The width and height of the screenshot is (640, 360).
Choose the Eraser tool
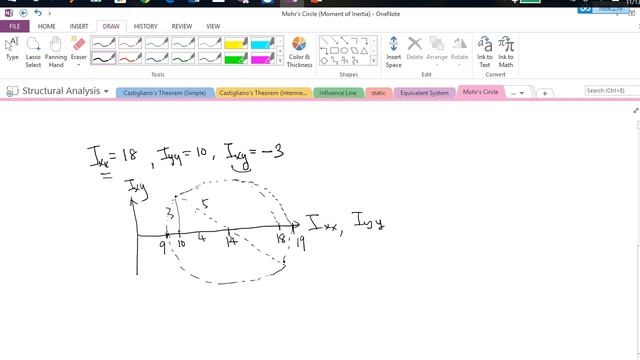tap(78, 48)
